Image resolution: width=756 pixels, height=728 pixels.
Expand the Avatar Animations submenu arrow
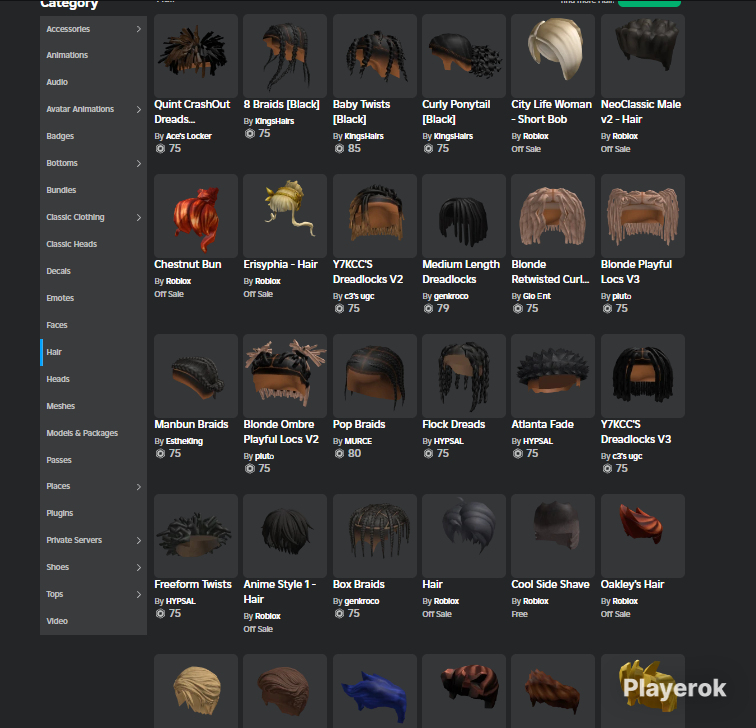[x=139, y=109]
